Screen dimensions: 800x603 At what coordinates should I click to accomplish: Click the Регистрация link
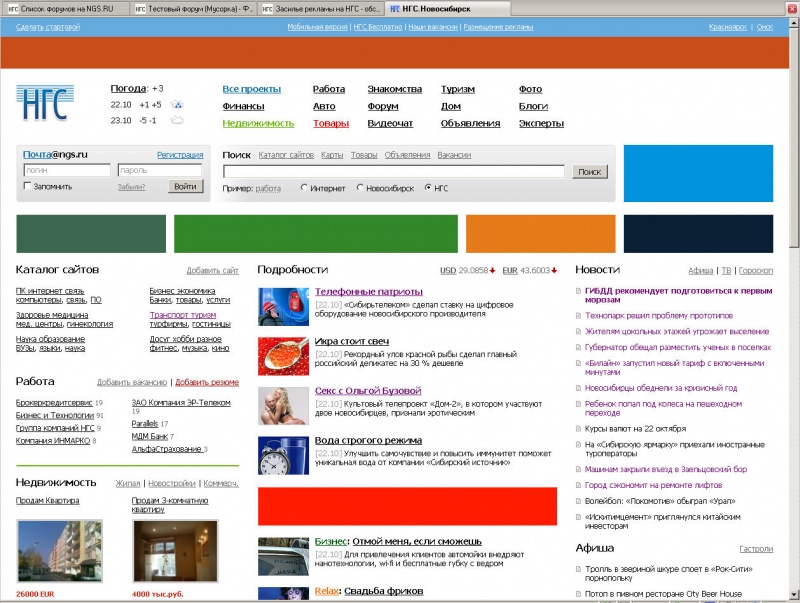pos(180,155)
